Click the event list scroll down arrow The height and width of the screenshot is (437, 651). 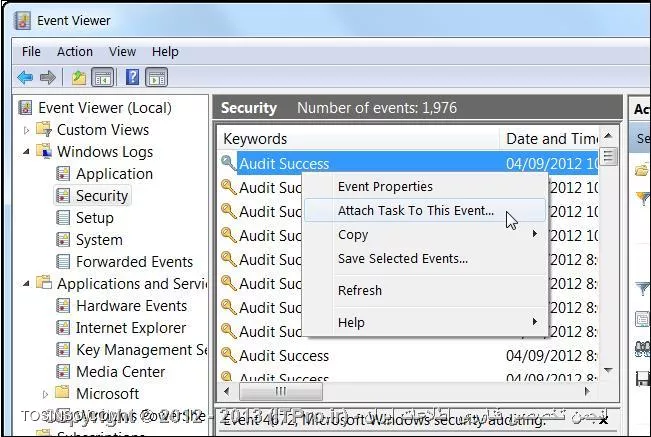click(608, 369)
